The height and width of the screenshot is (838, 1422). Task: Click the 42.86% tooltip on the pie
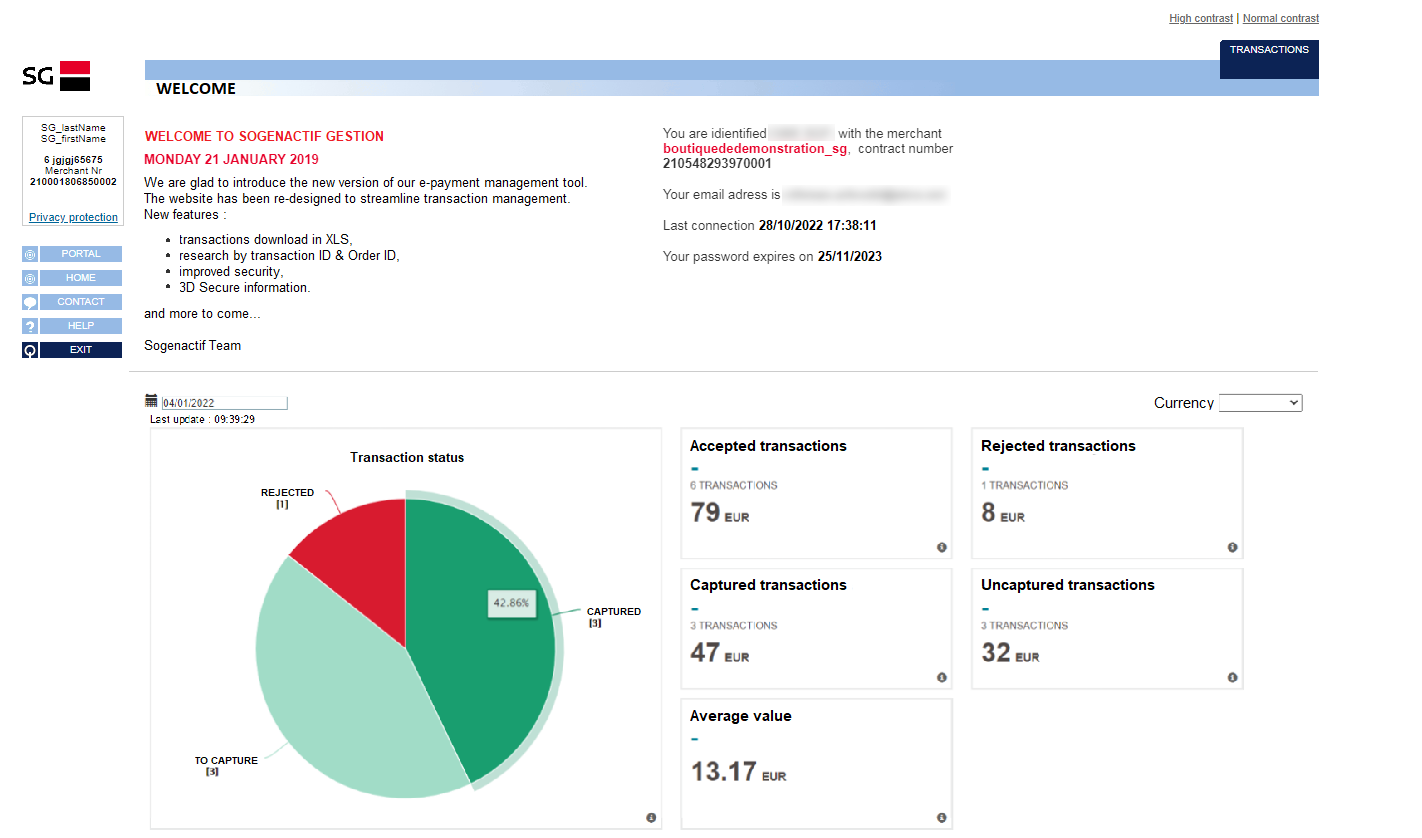512,603
